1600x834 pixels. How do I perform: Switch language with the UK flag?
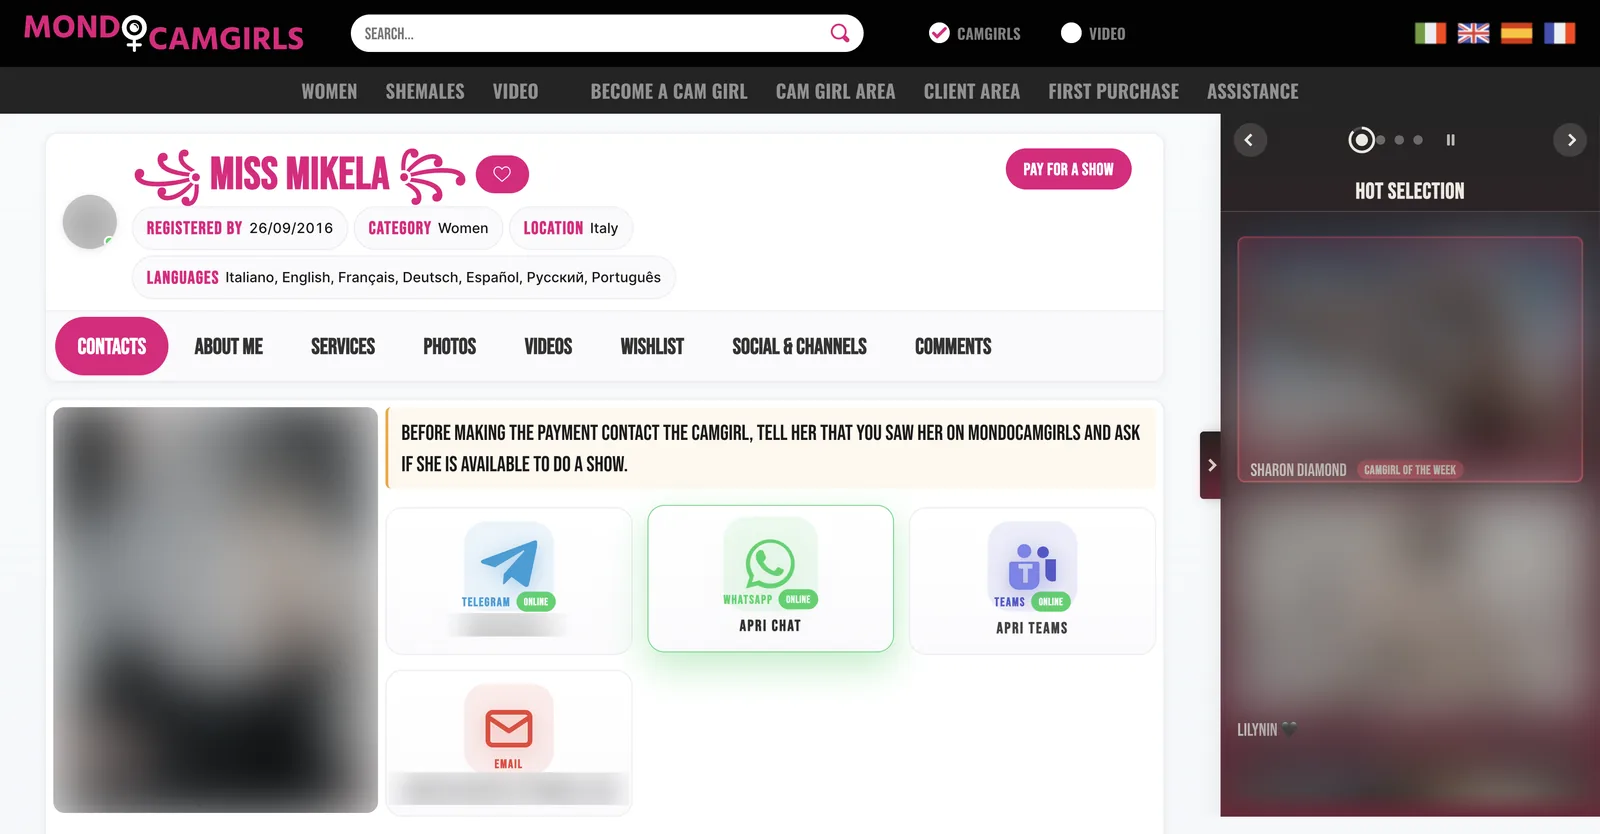1473,33
